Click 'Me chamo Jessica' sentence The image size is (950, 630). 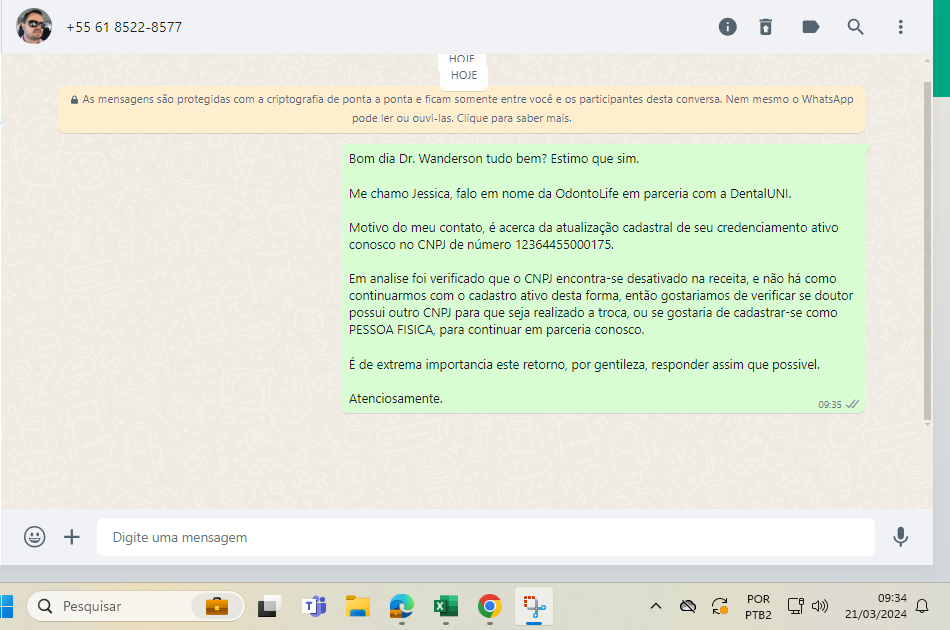click(x=570, y=194)
